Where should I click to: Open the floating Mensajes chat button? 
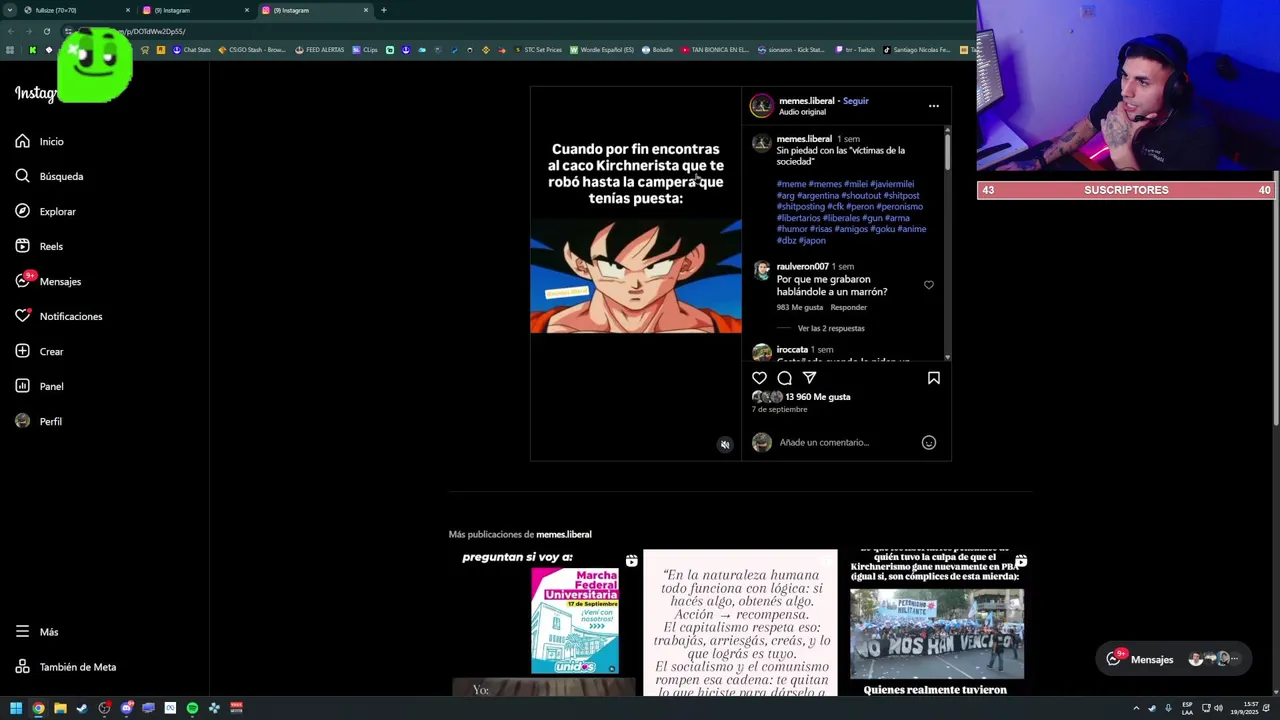1172,659
